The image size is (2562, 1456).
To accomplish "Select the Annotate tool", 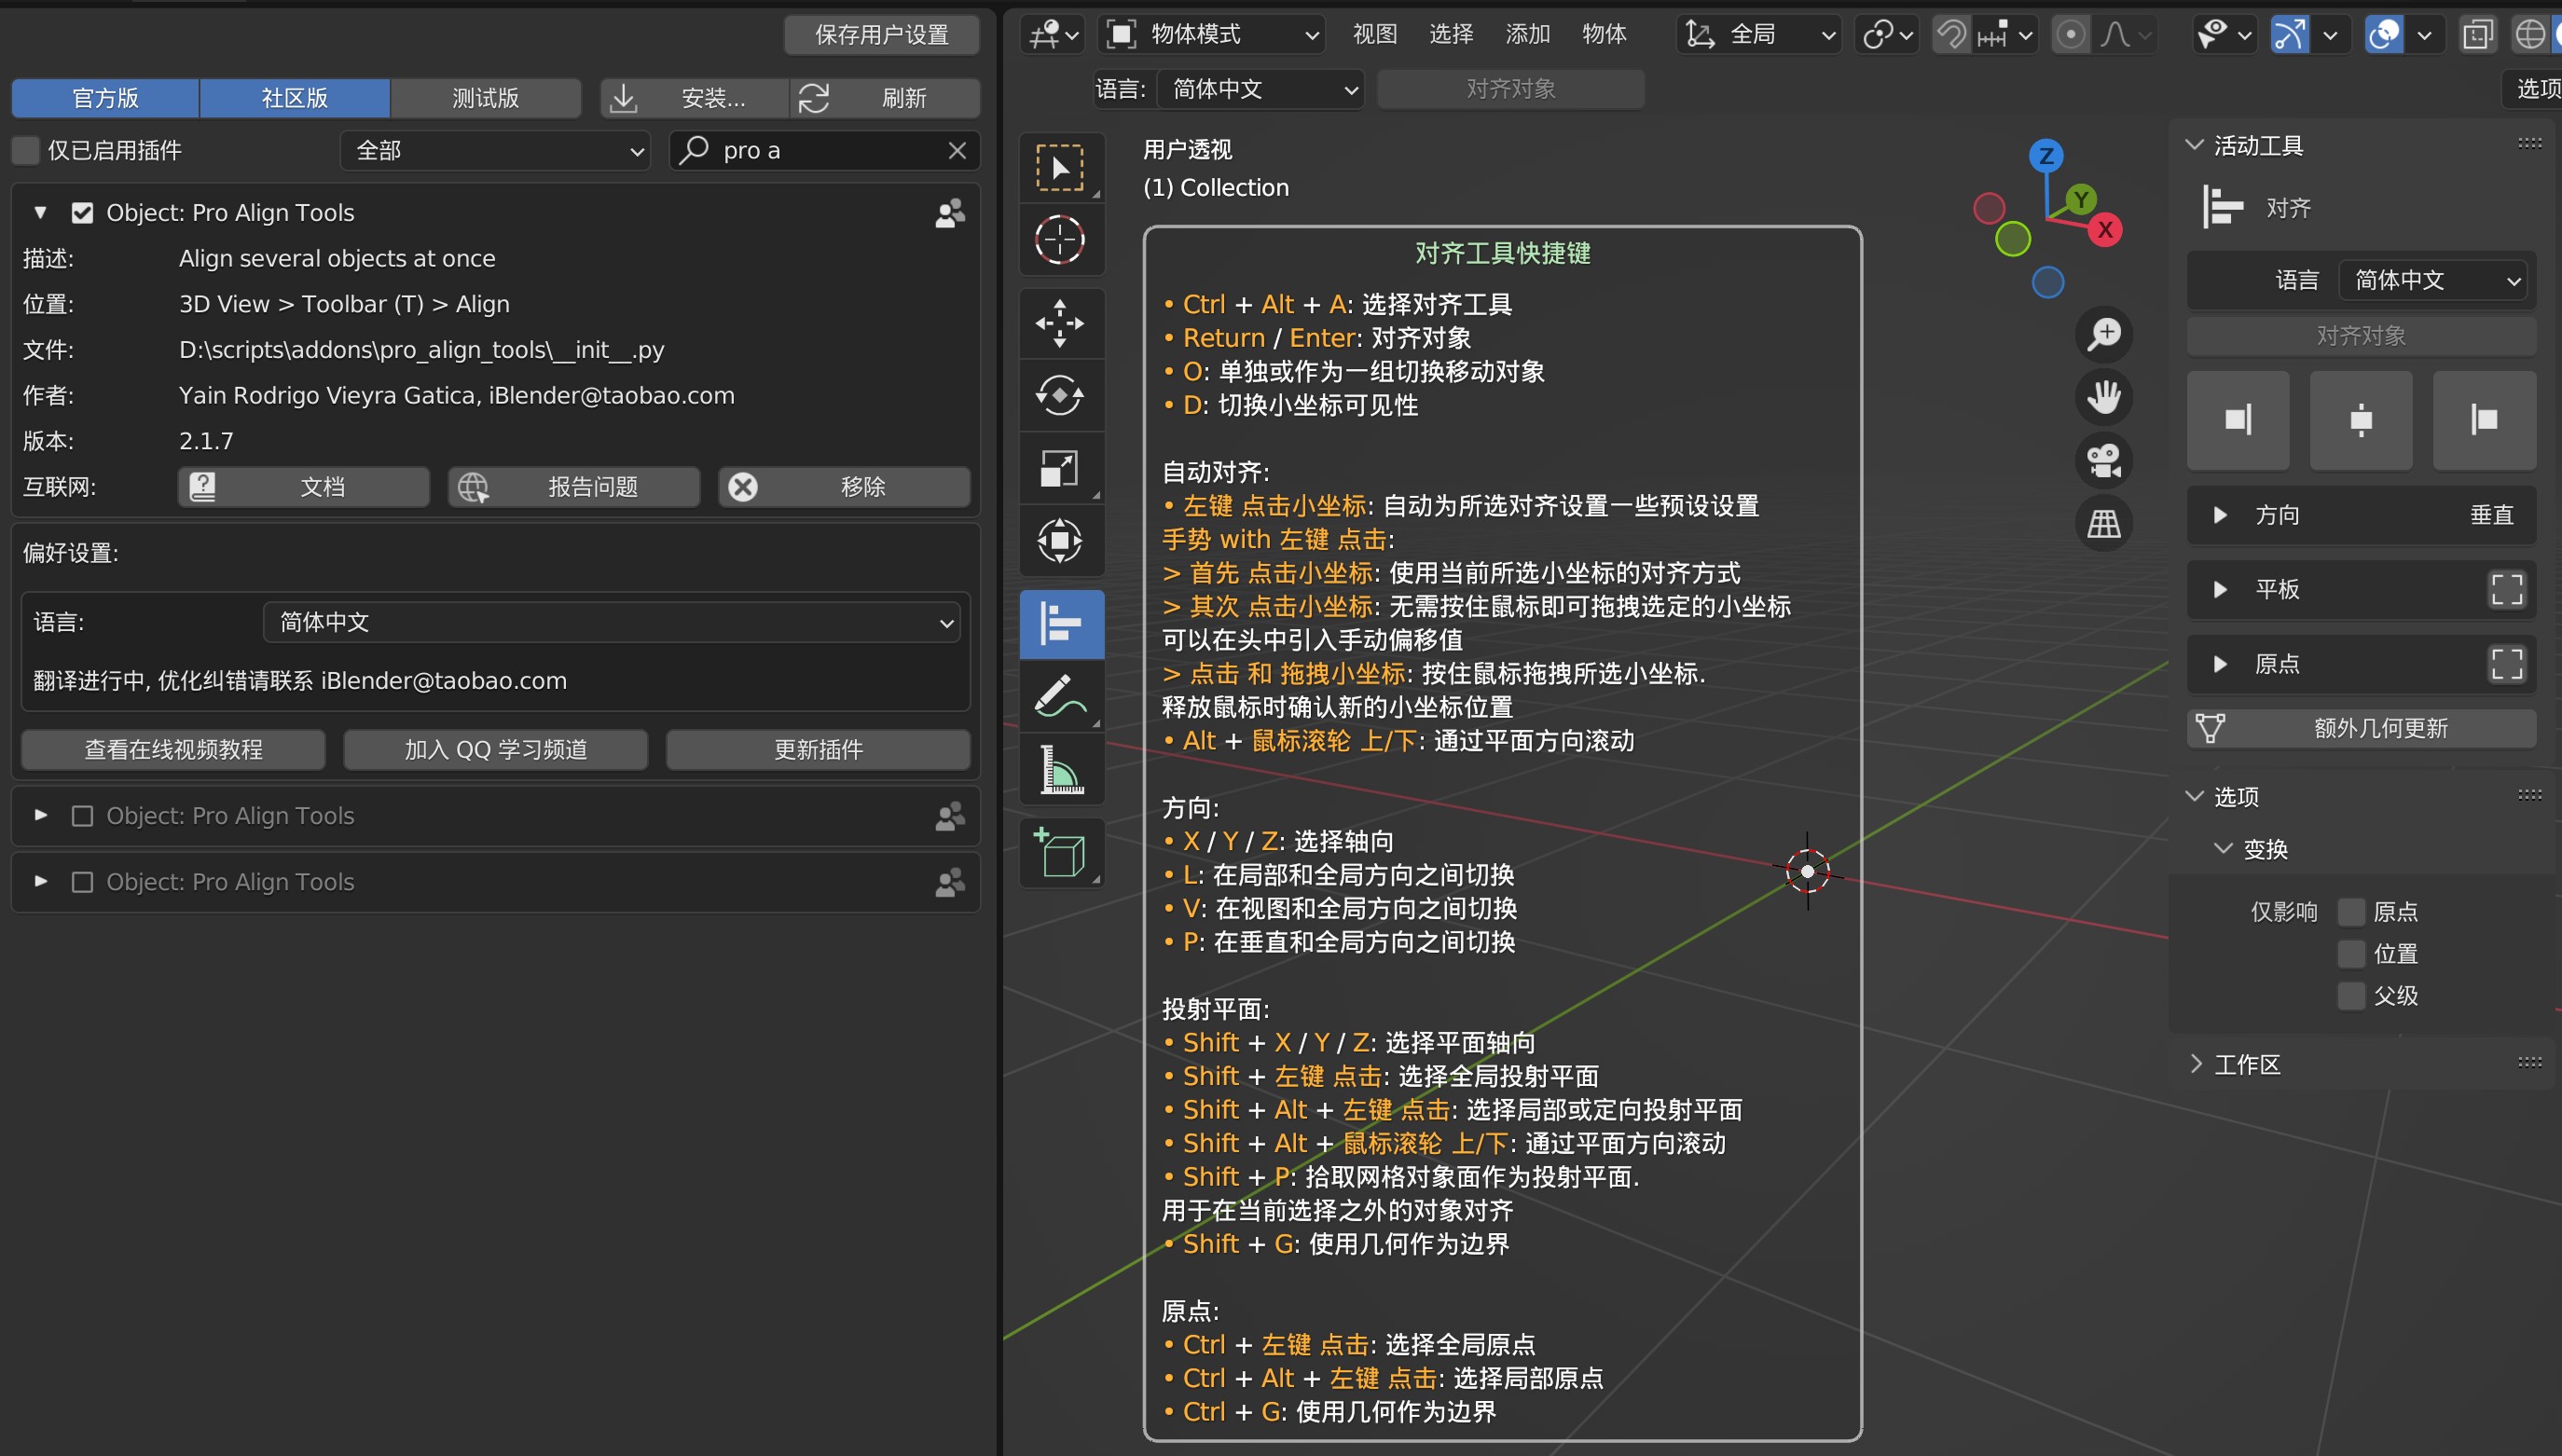I will (1060, 696).
